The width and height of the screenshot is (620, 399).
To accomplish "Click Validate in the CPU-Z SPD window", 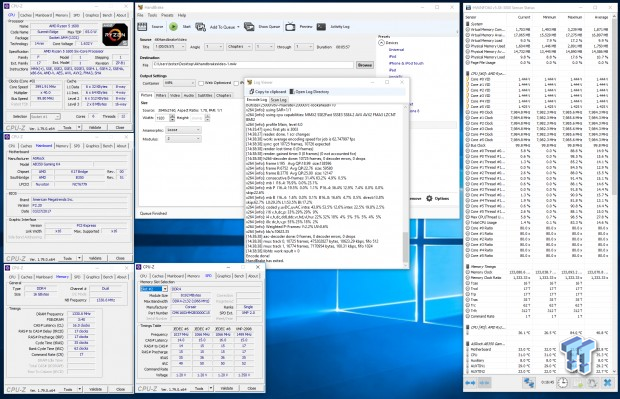I will coord(227,388).
